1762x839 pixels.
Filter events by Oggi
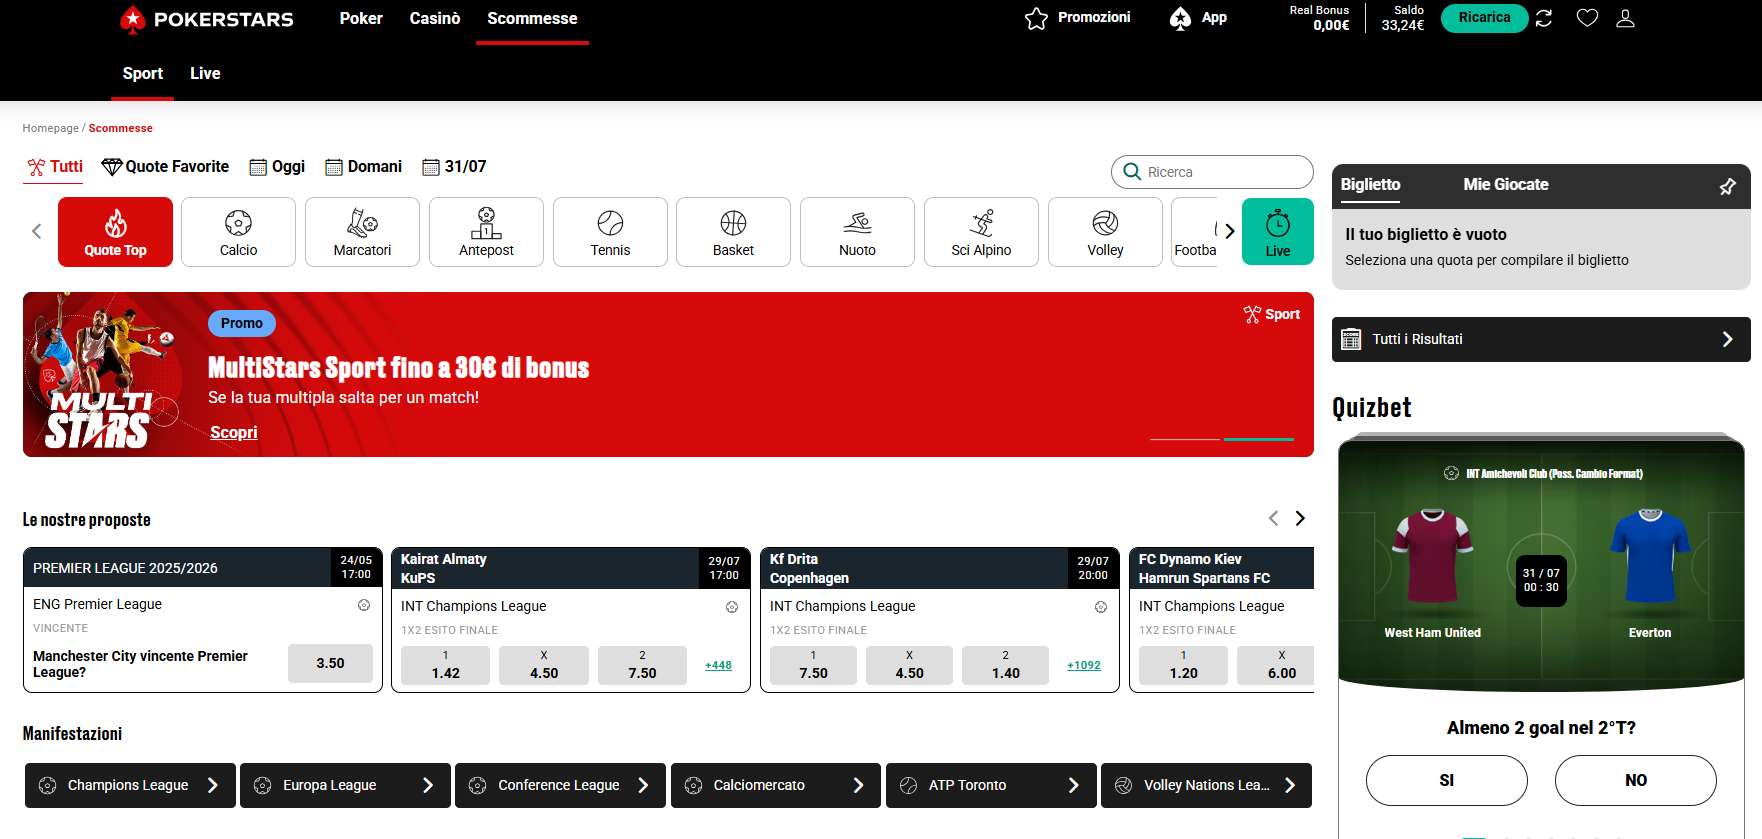point(277,167)
